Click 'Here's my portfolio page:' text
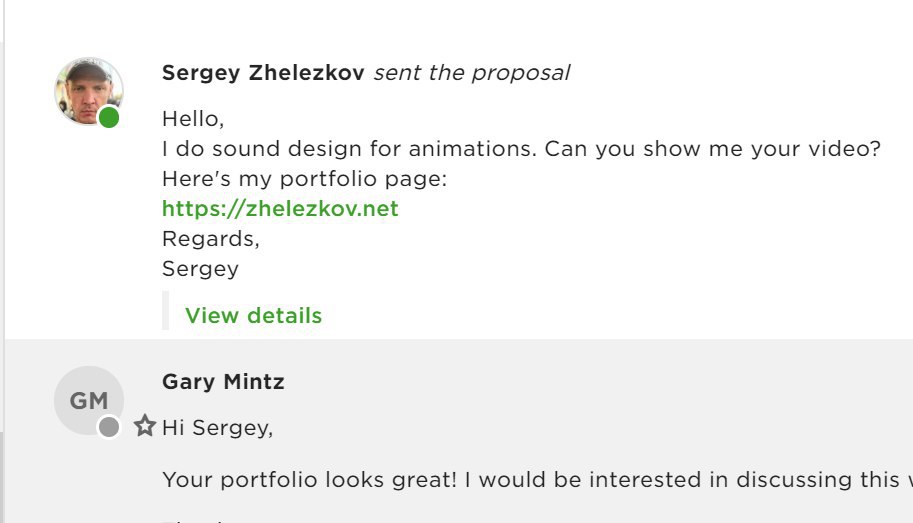Viewport: 913px width, 523px height. click(305, 179)
